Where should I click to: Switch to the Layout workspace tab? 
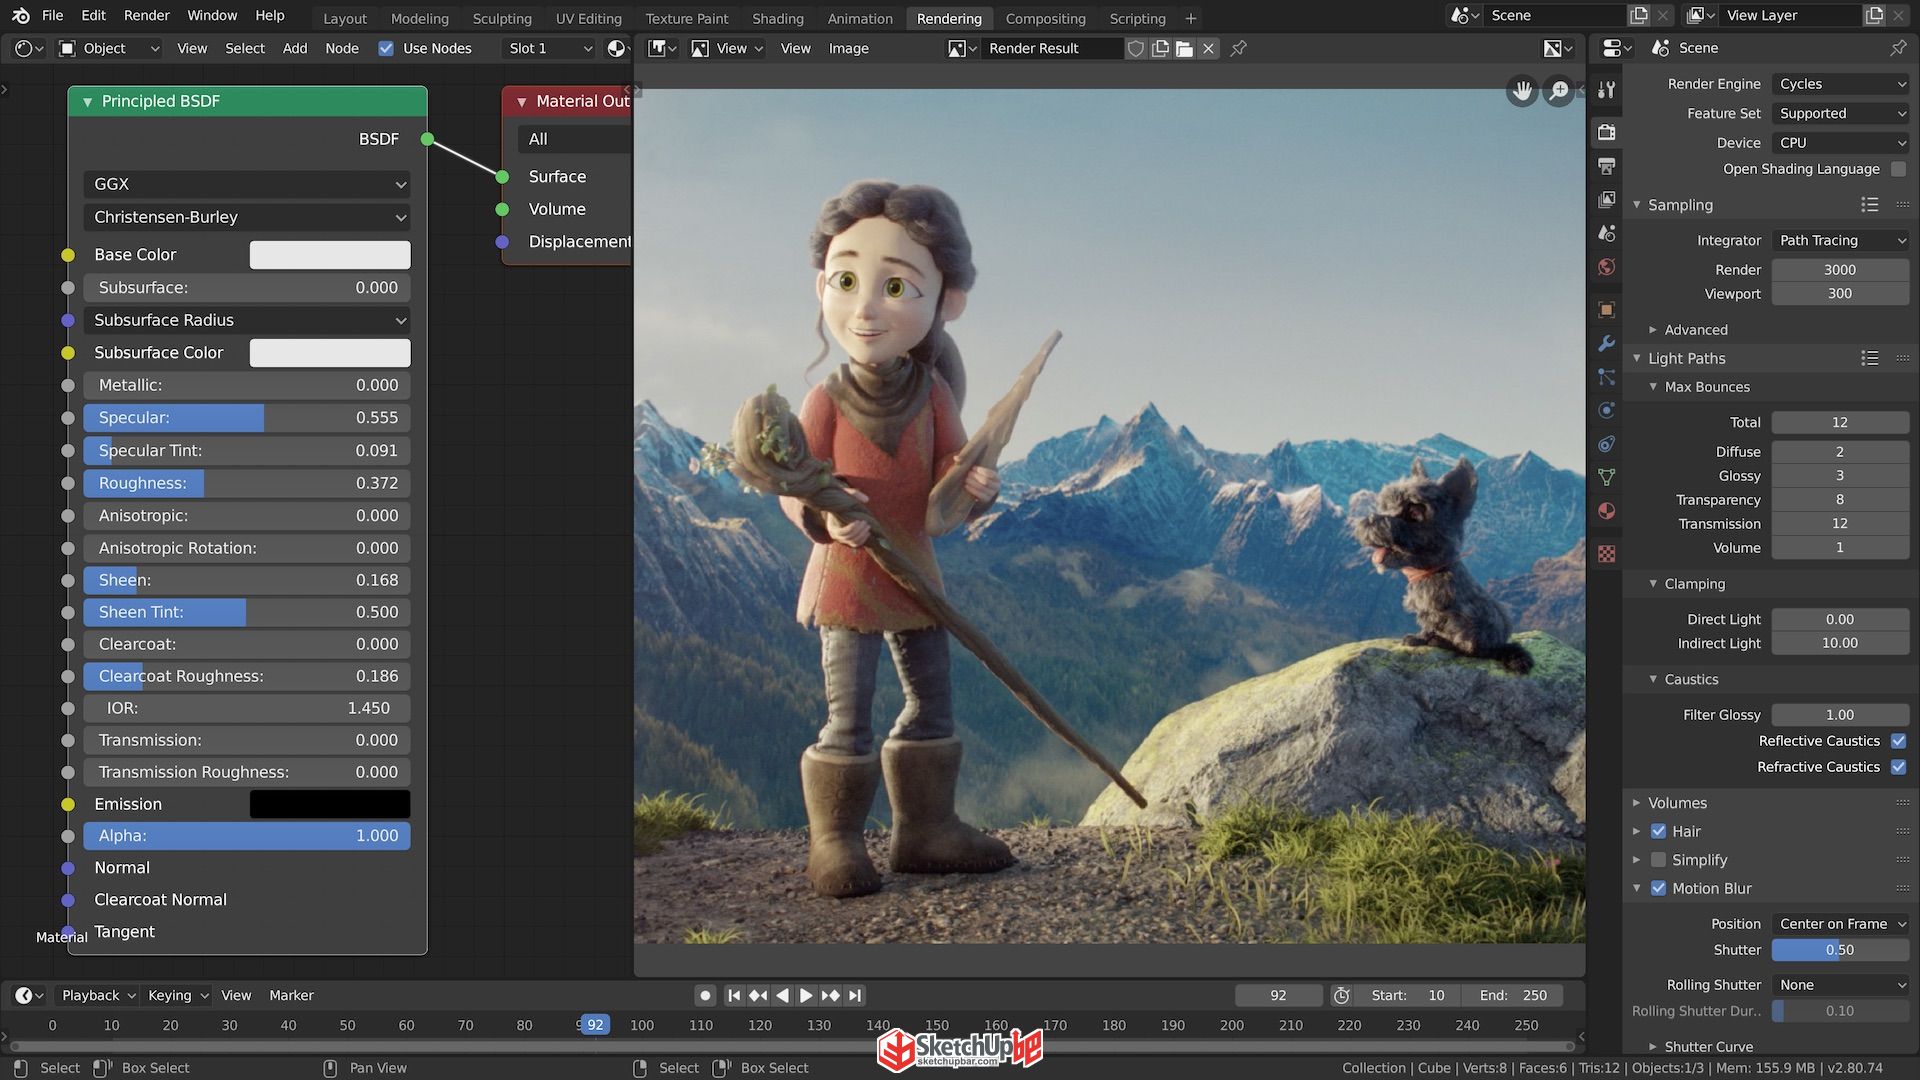click(345, 18)
